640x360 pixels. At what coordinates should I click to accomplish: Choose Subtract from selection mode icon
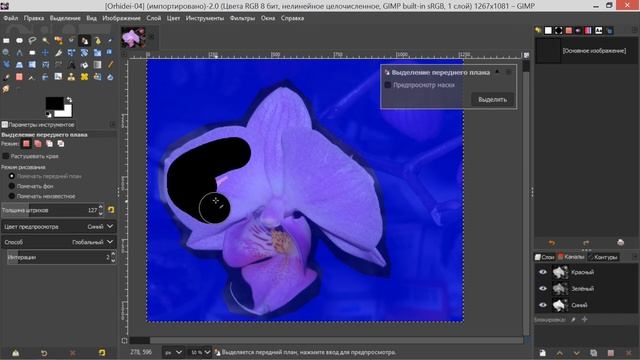49,144
